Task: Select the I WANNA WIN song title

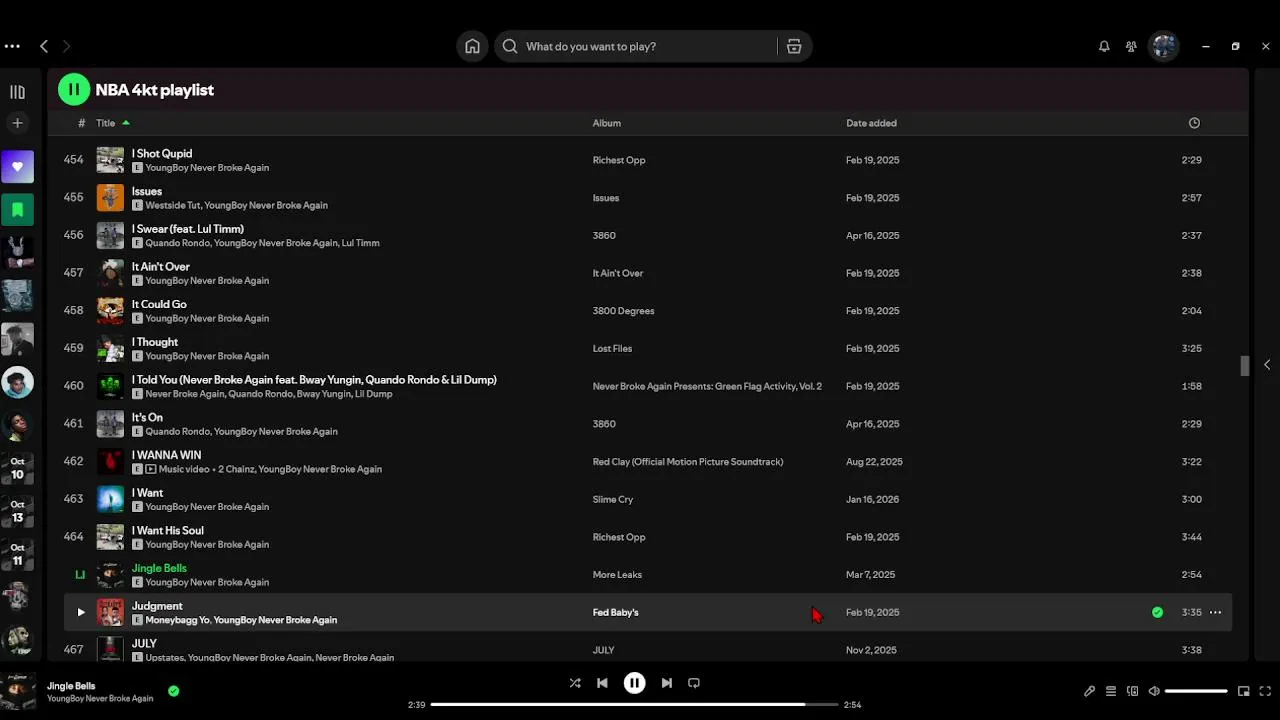Action: pos(166,455)
